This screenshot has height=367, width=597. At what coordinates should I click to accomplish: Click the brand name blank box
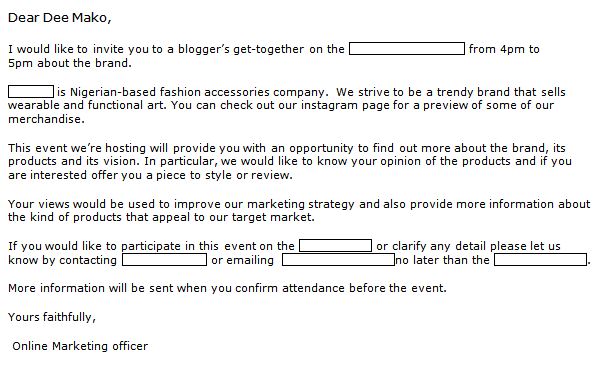click(31, 92)
